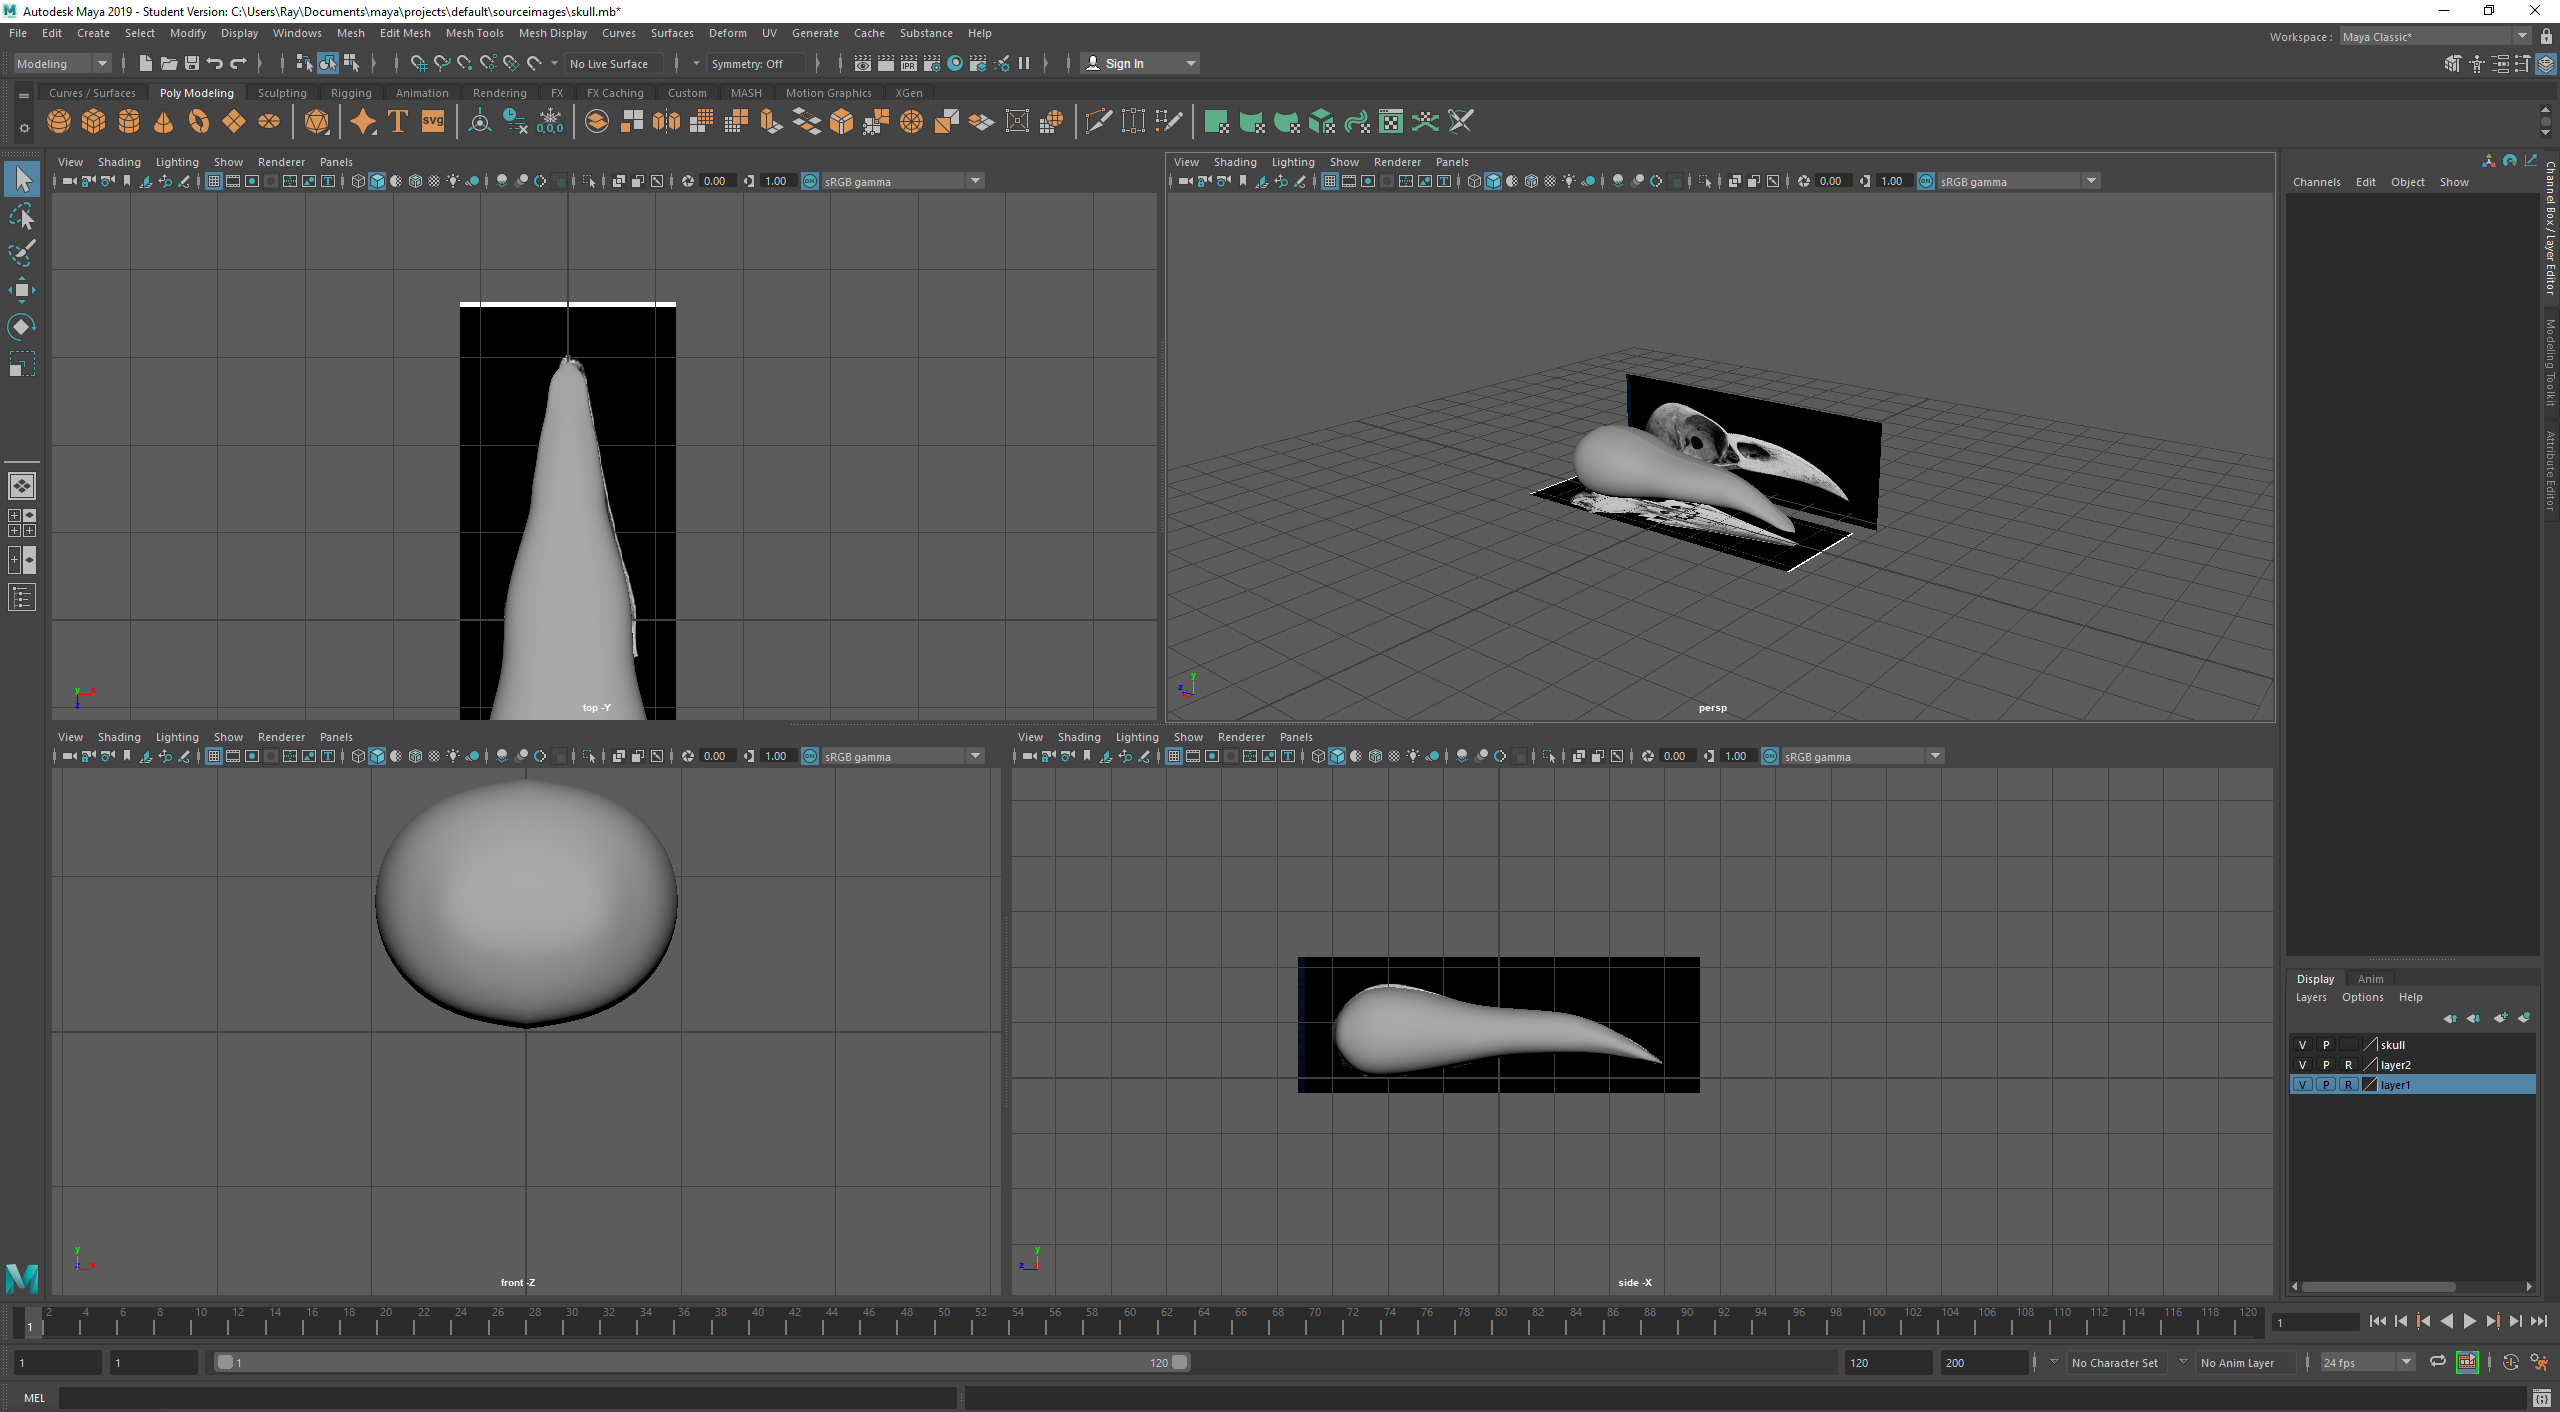Open side viewport Panels menu
Viewport: 2560px width, 1412px height.
point(1296,737)
